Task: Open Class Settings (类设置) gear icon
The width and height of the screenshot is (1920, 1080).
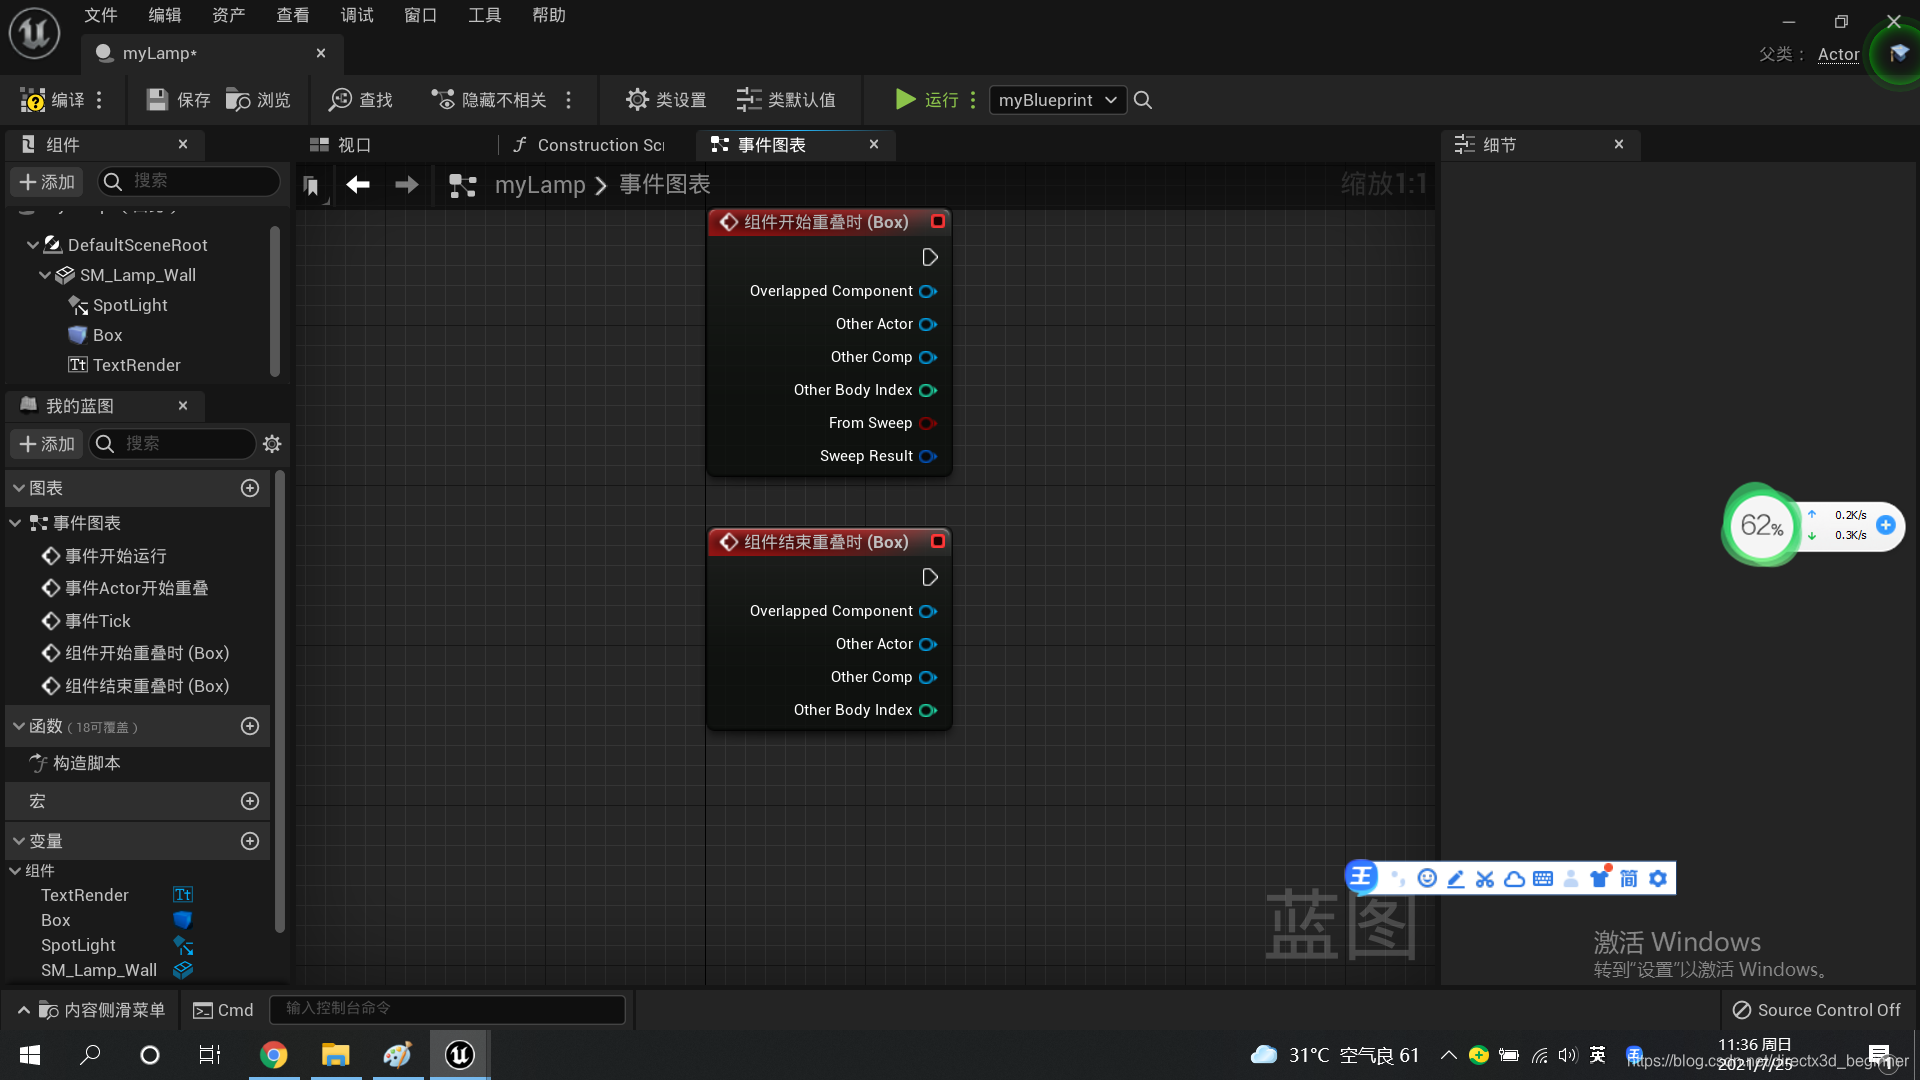Action: [637, 100]
